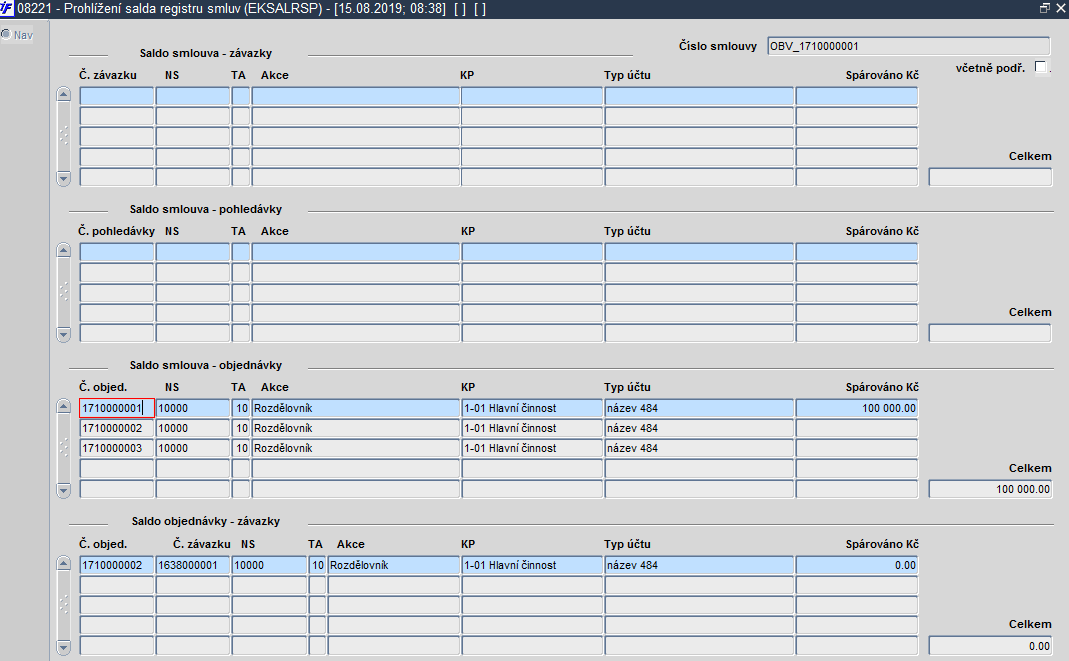
Task: Select order row 1710000003
Action: click(117, 448)
